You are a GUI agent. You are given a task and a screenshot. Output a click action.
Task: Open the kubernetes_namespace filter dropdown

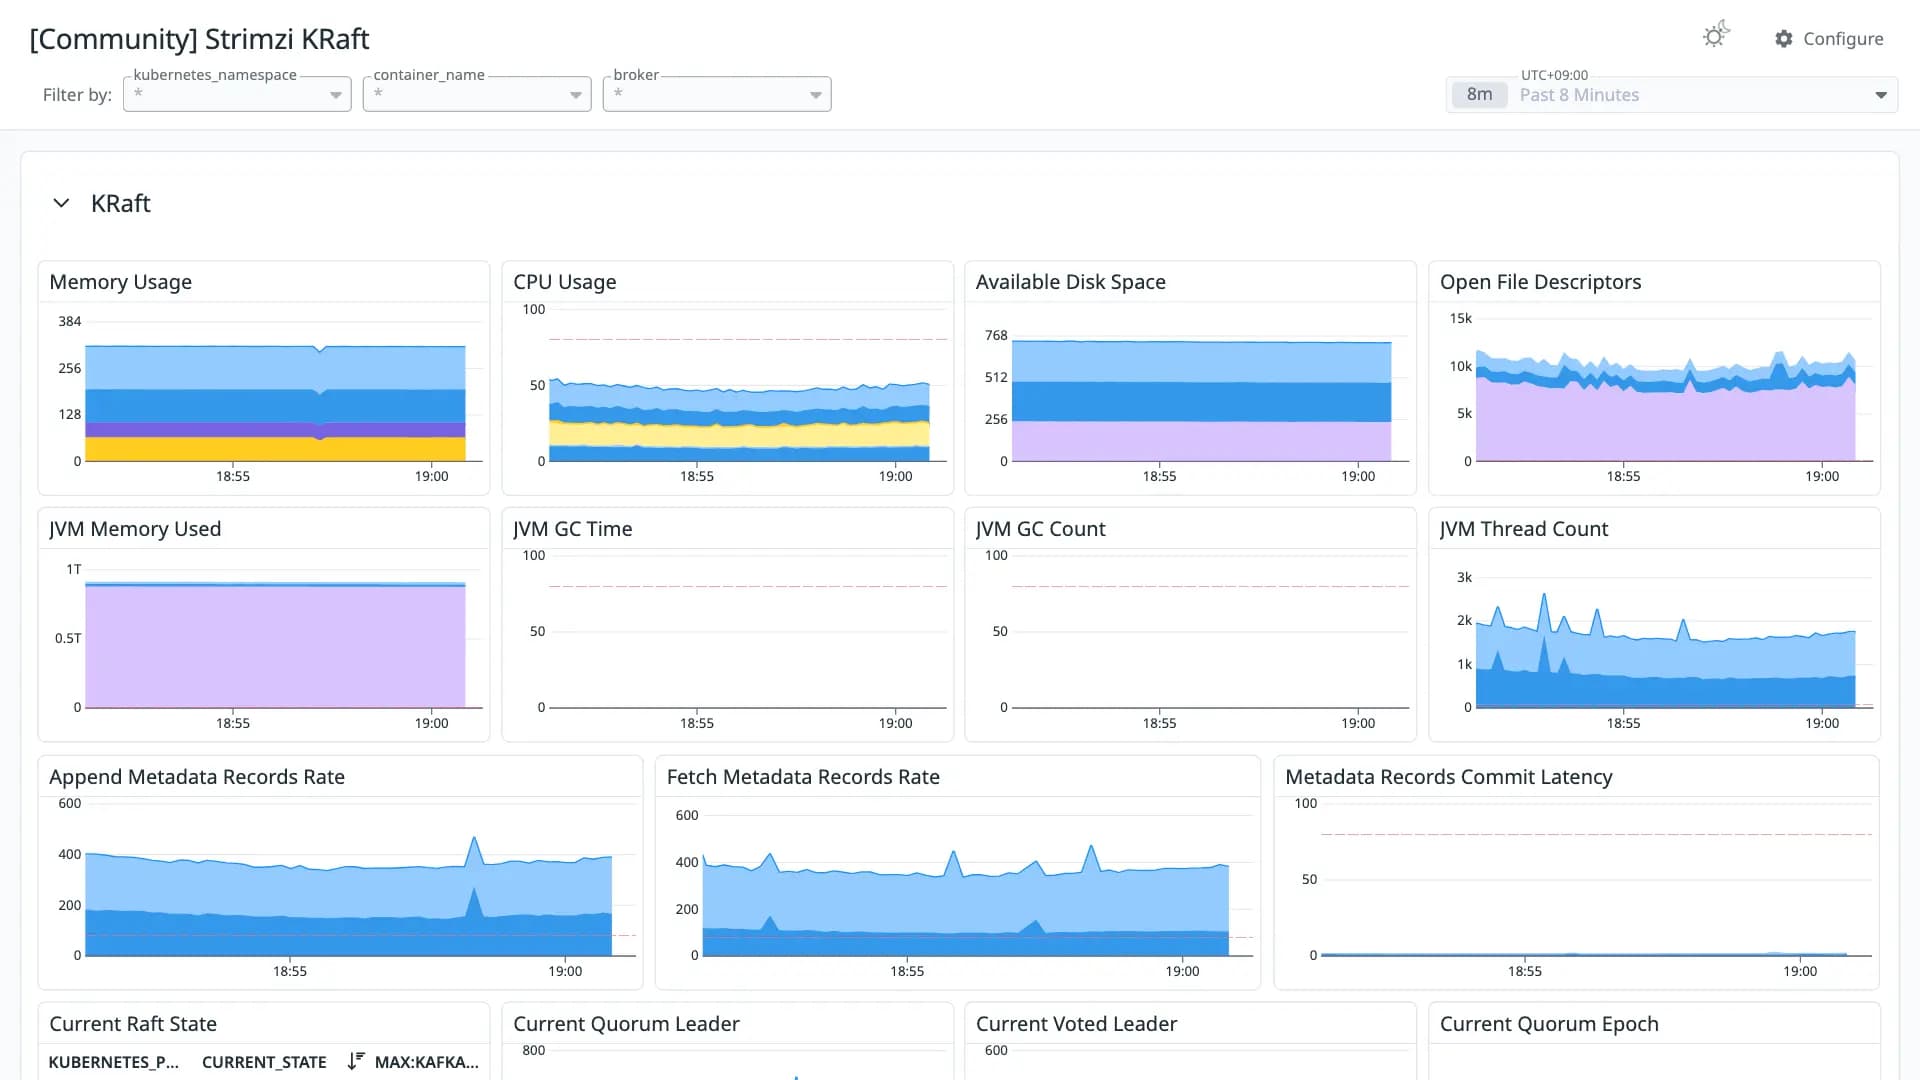[x=237, y=94]
